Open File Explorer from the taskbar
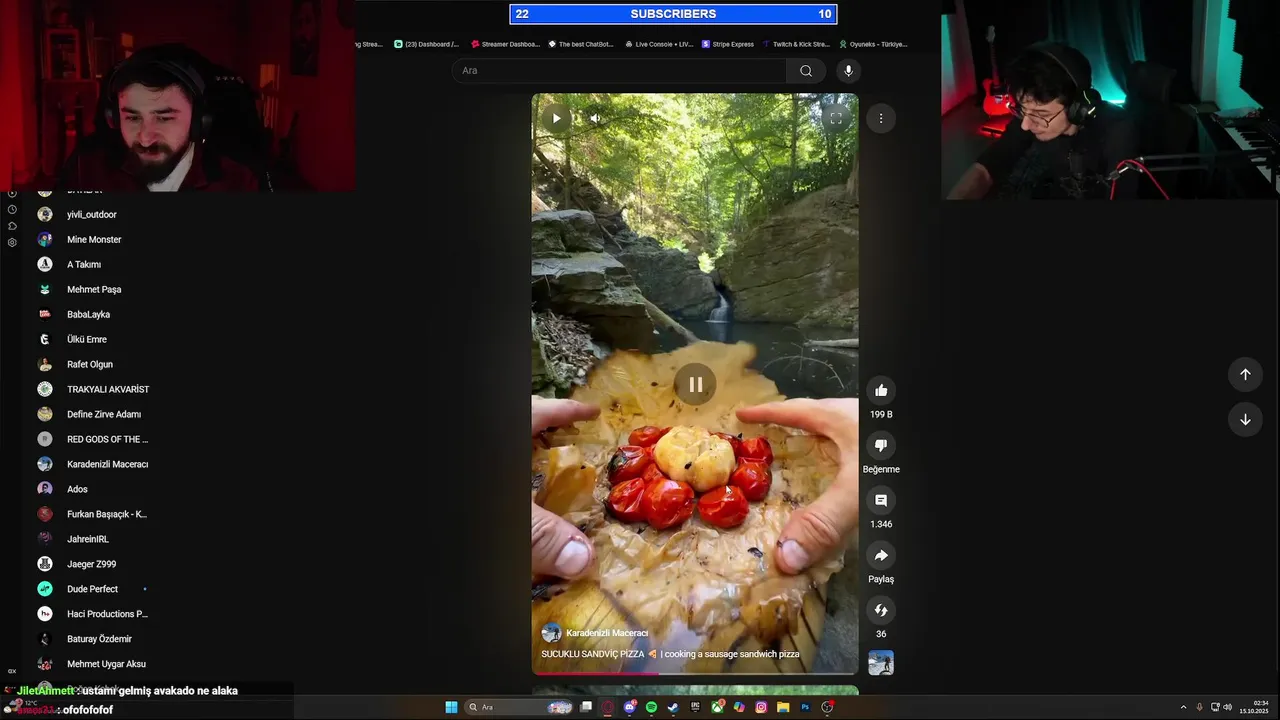 (783, 707)
